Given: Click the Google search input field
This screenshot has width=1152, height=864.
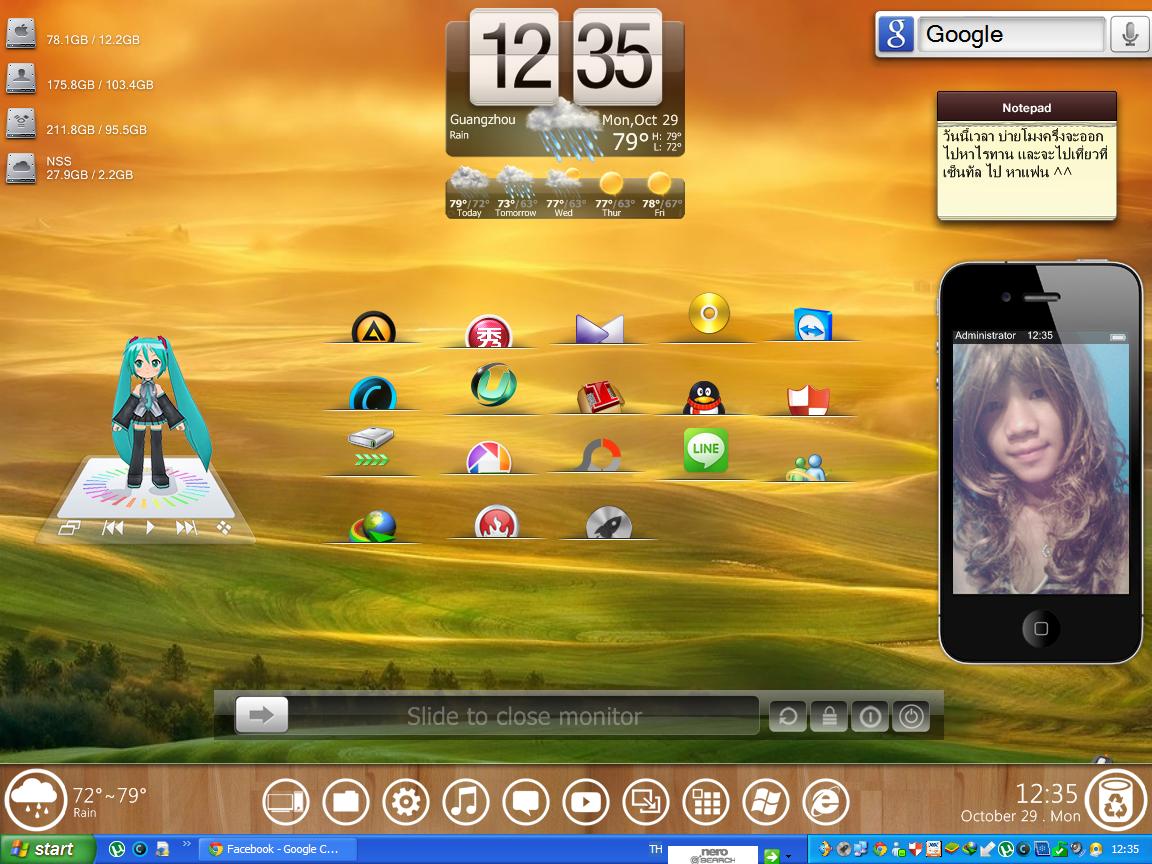Looking at the screenshot, I should pyautogui.click(x=1012, y=35).
